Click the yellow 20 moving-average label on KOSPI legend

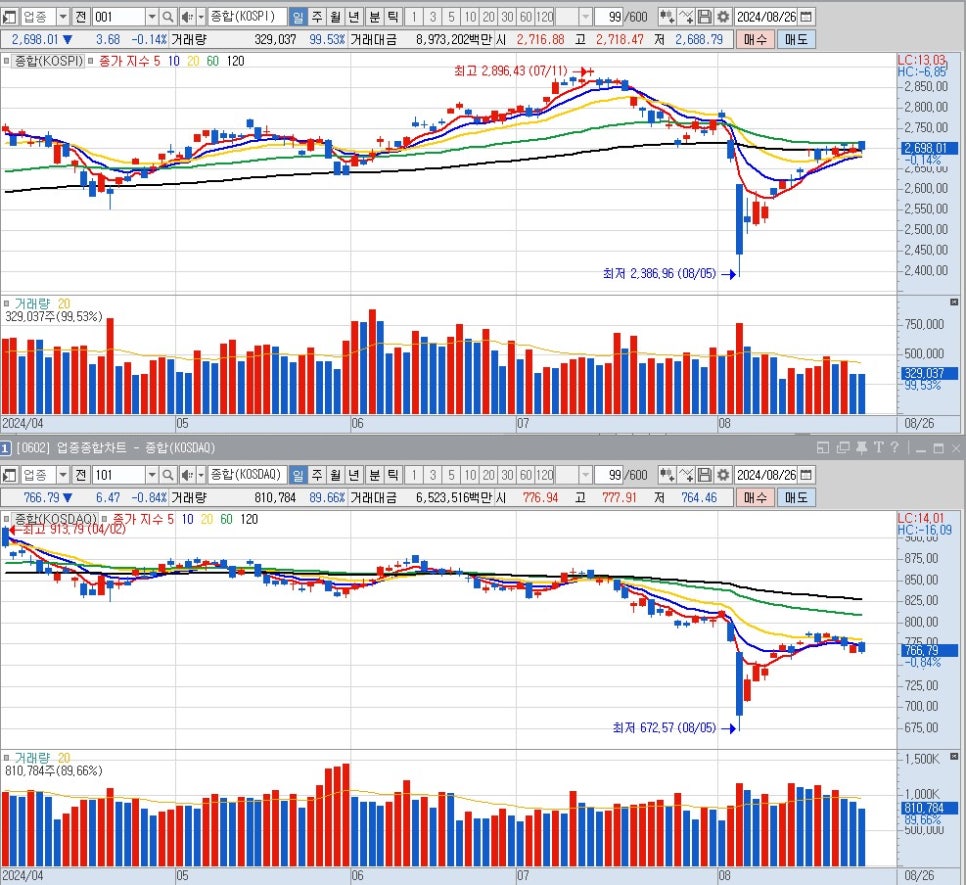(x=193, y=61)
